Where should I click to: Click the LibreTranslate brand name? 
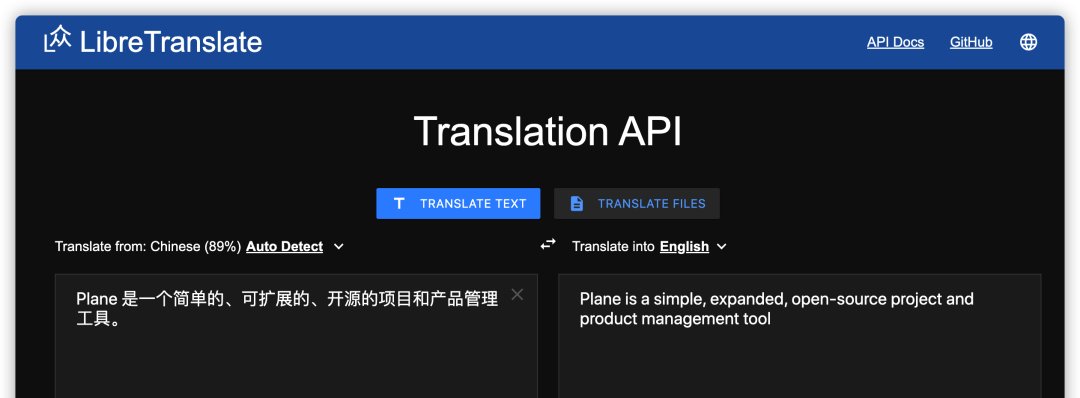(171, 42)
